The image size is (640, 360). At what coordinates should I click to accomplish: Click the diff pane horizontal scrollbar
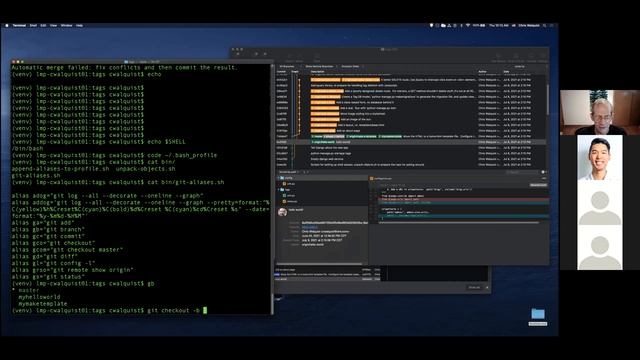(x=459, y=222)
